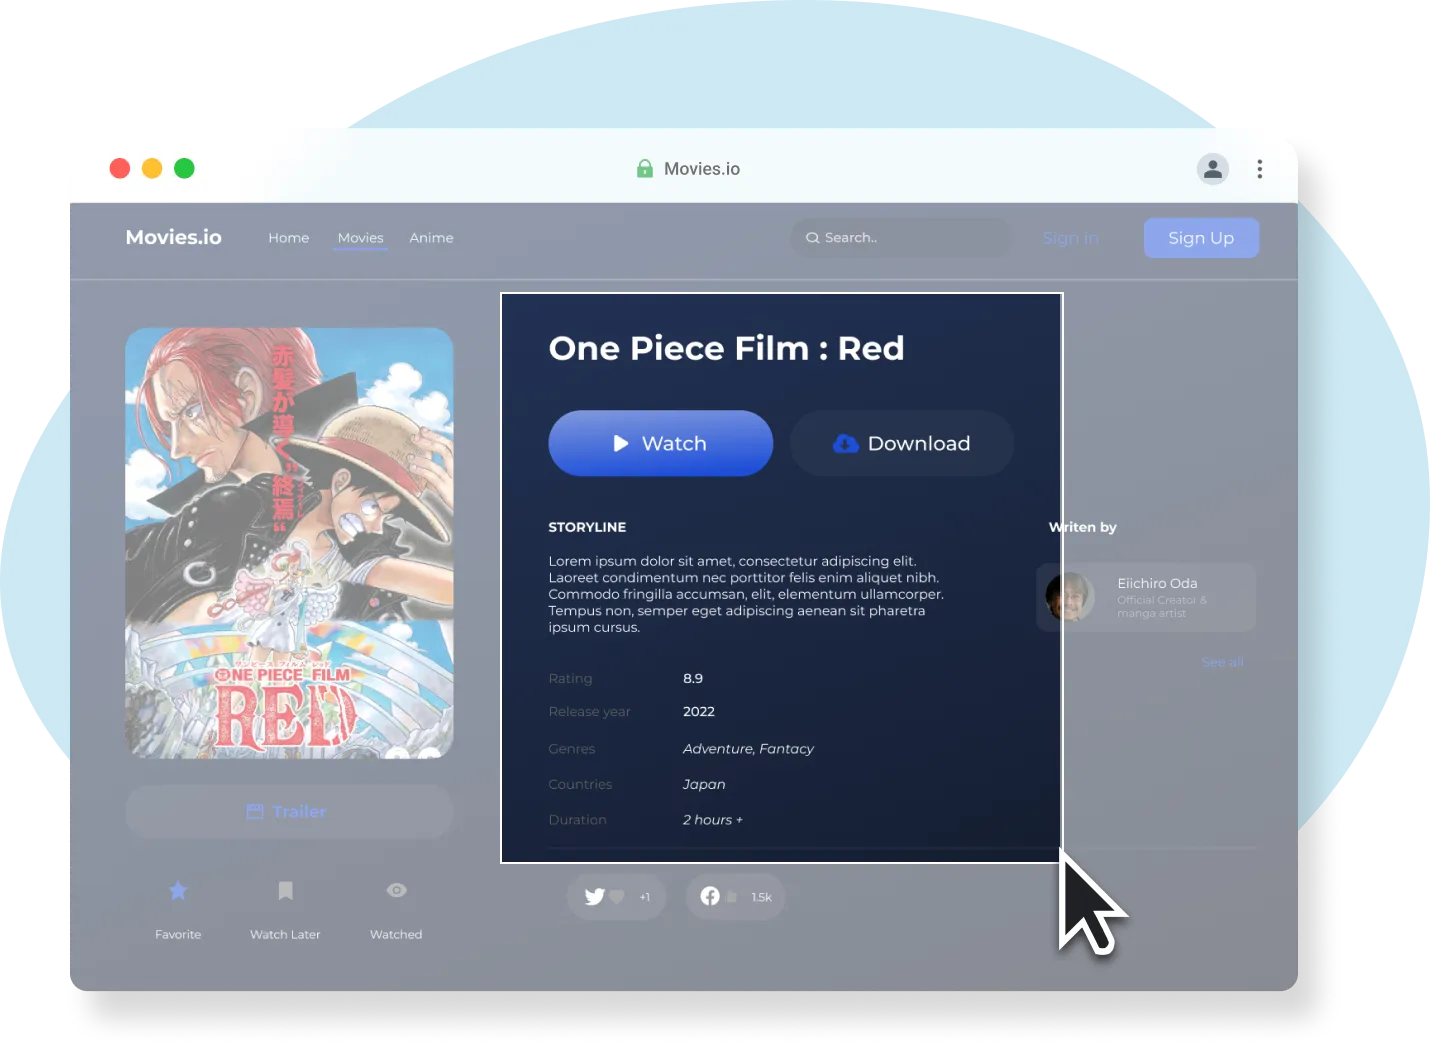Click the release year 2022

pos(699,712)
